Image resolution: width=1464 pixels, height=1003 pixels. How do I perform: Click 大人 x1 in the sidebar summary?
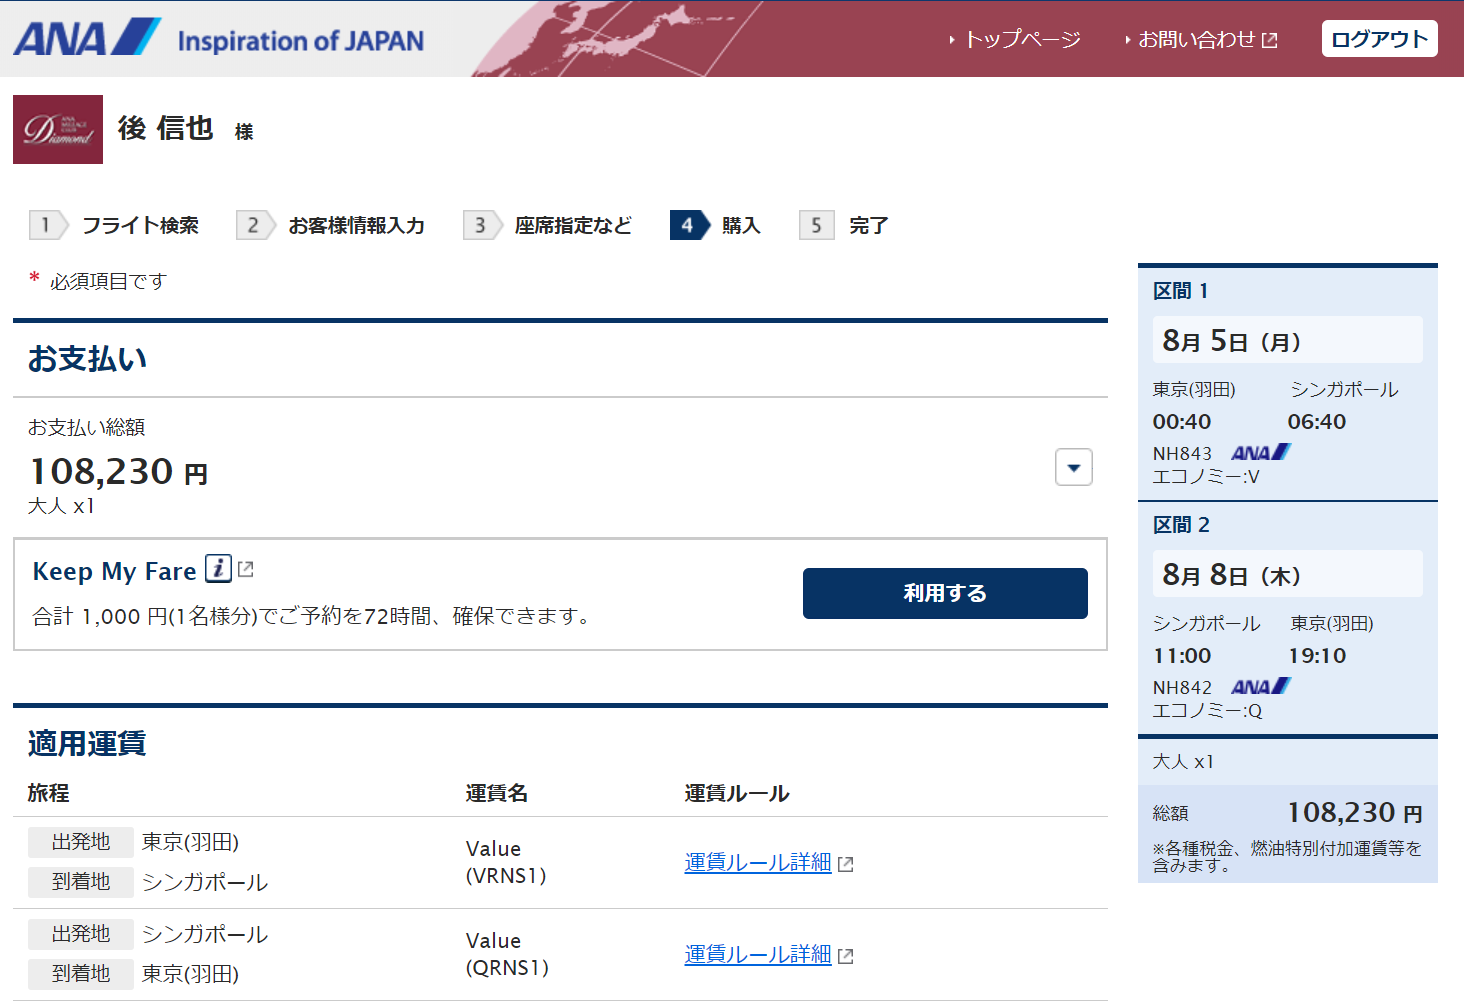[1183, 762]
